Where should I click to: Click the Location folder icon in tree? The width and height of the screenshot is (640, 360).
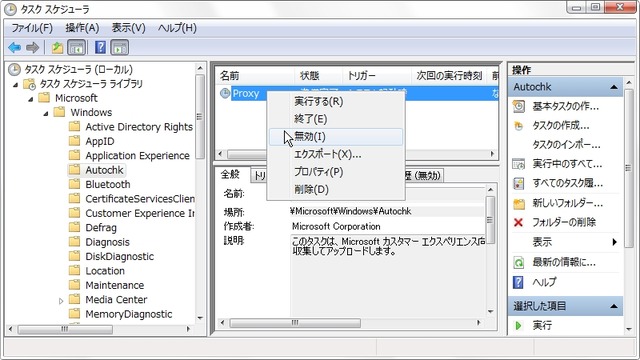tap(74, 271)
